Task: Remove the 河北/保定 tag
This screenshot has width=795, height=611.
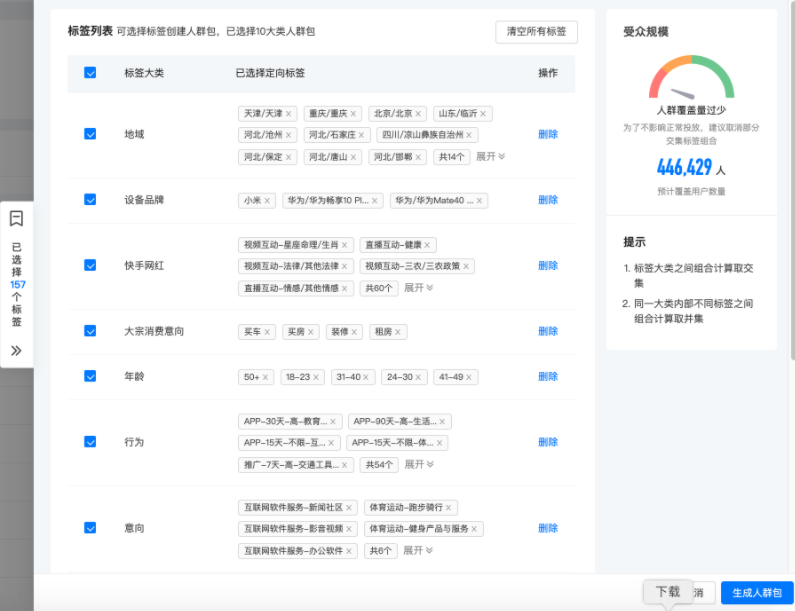Action: [288, 157]
